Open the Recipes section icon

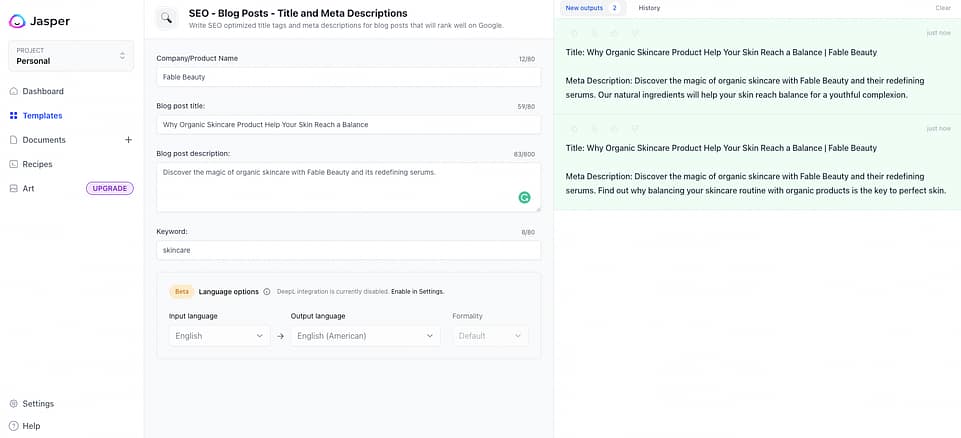pyautogui.click(x=13, y=164)
